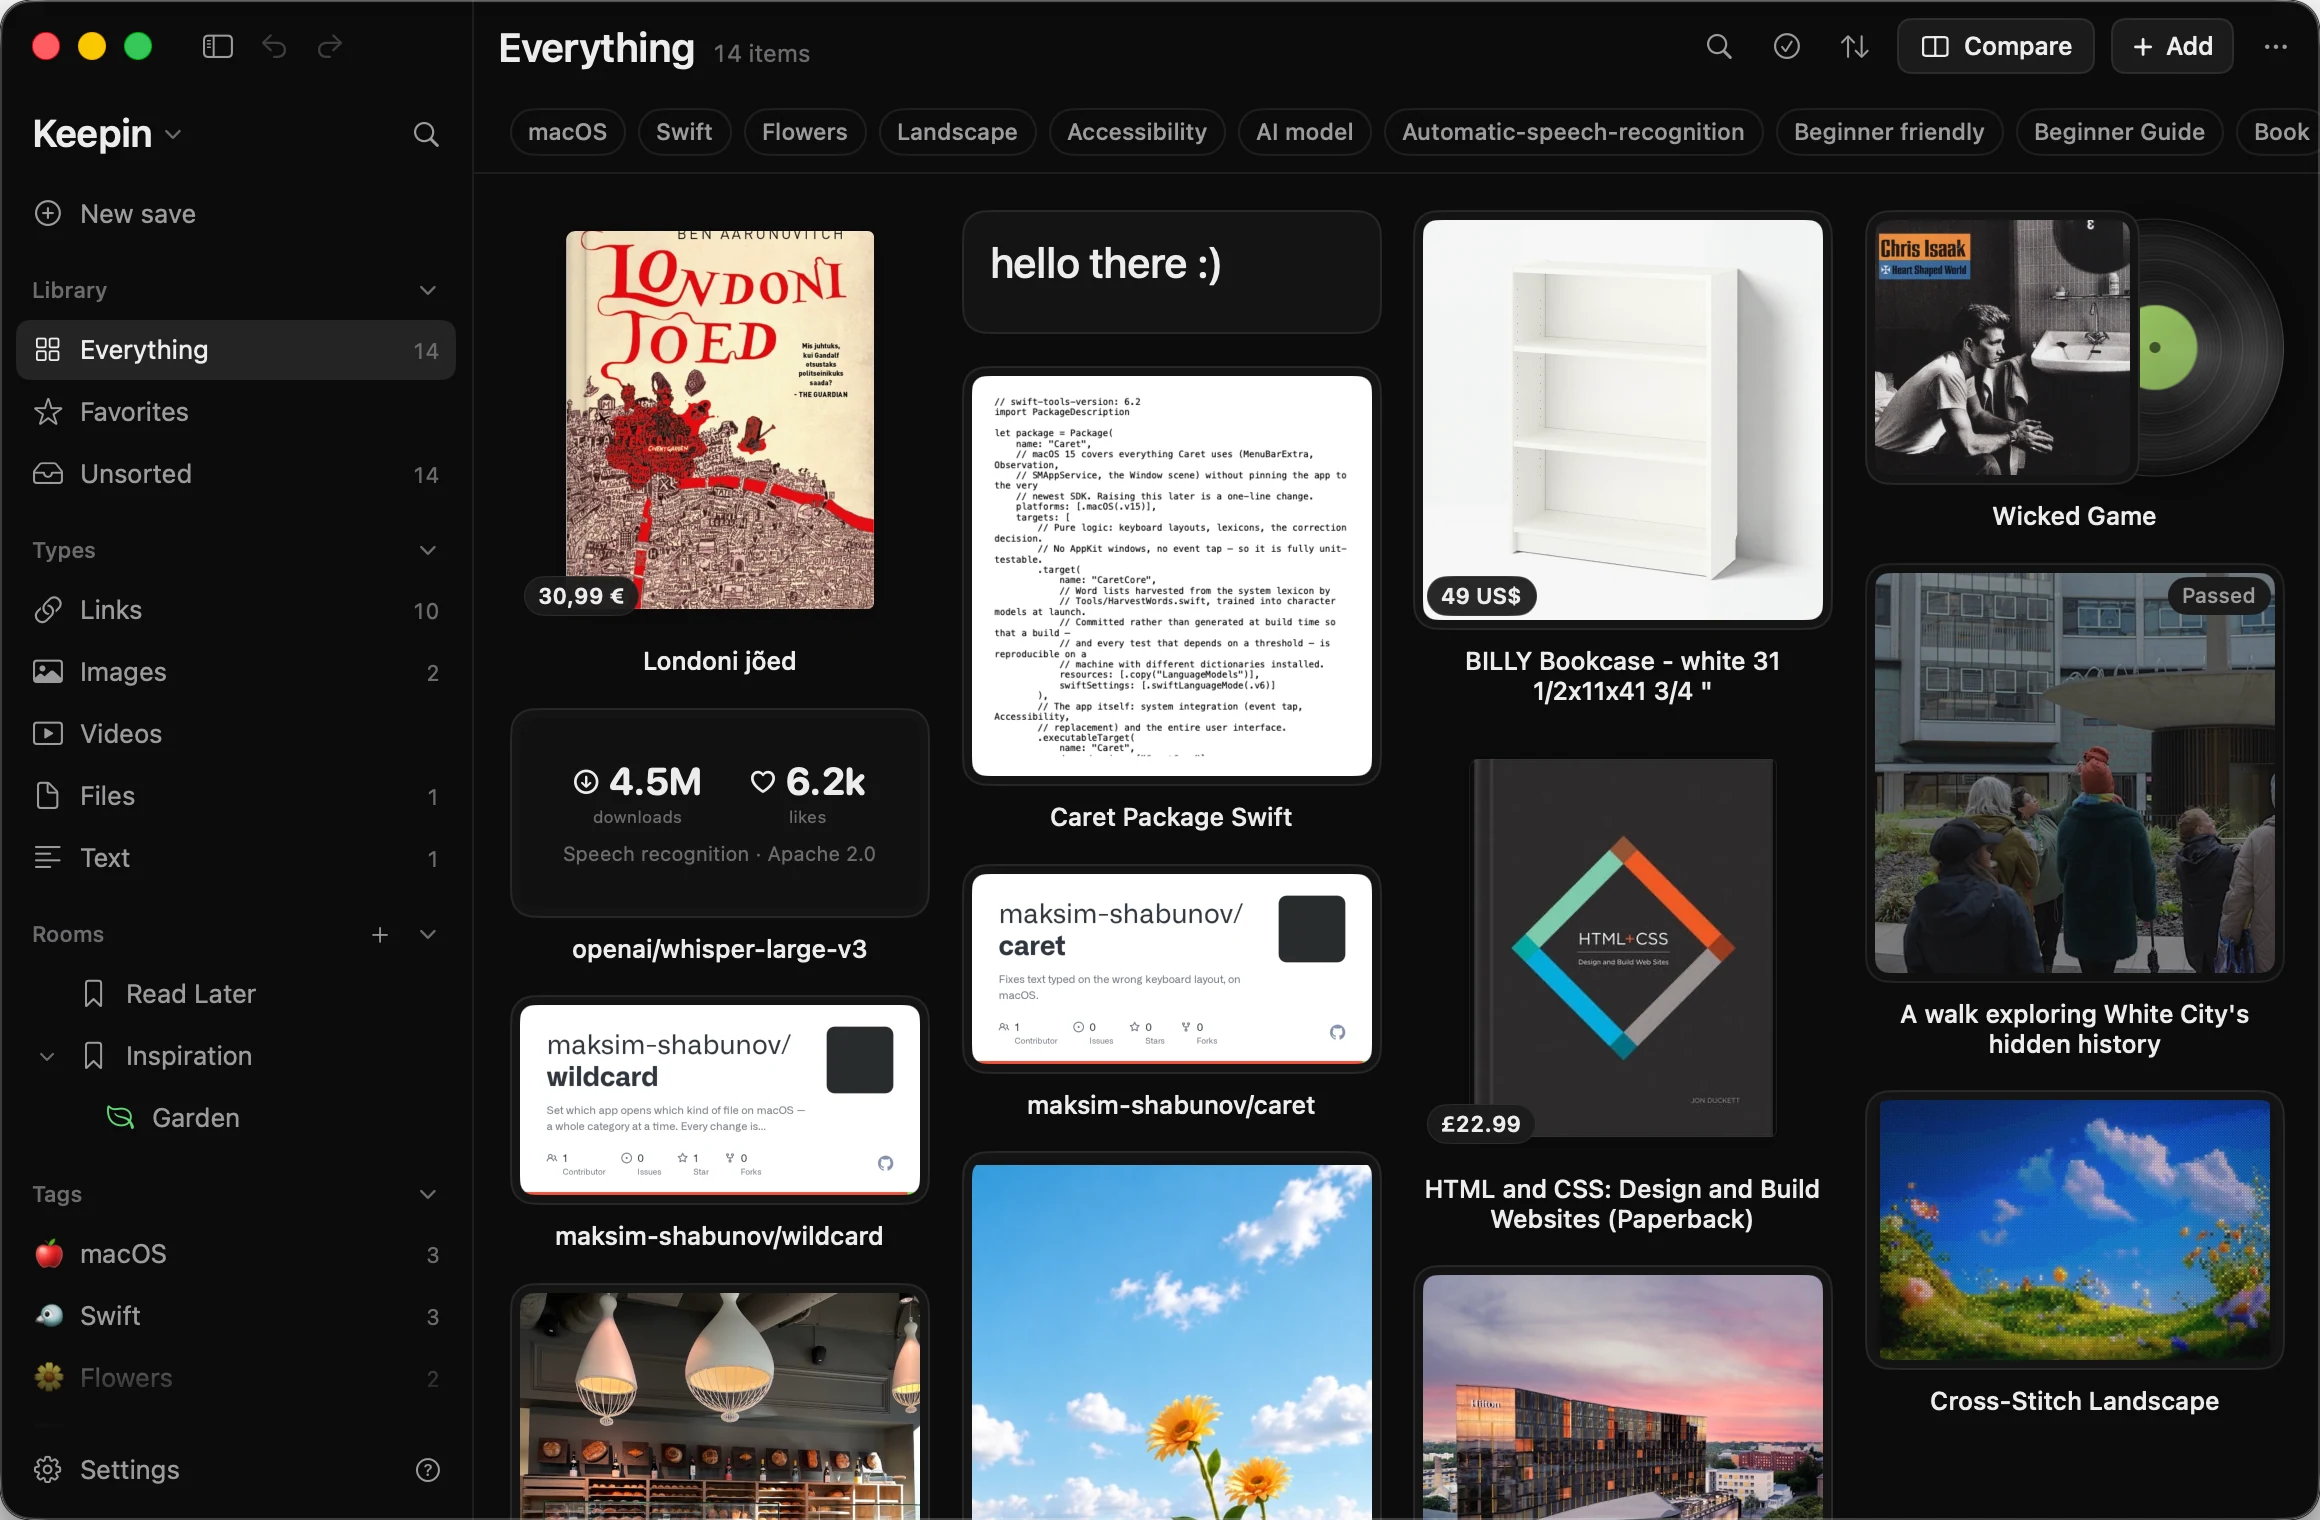Viewport: 2320px width, 1520px height.
Task: Click the Compare button
Action: [x=1996, y=46]
